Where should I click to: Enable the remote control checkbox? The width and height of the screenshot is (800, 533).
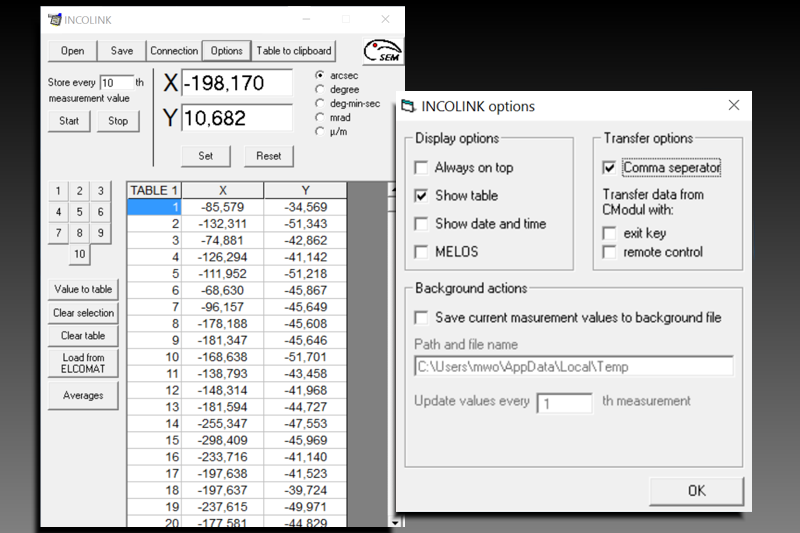609,252
